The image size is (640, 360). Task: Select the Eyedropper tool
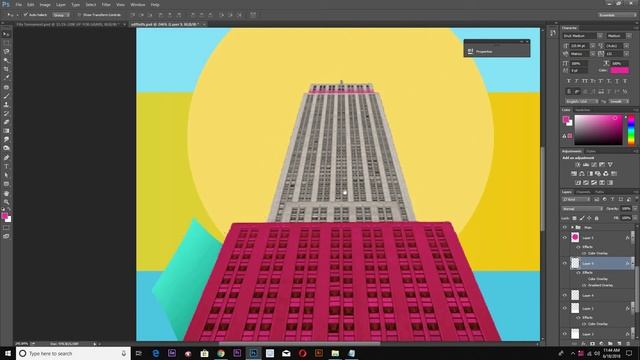click(x=6, y=78)
